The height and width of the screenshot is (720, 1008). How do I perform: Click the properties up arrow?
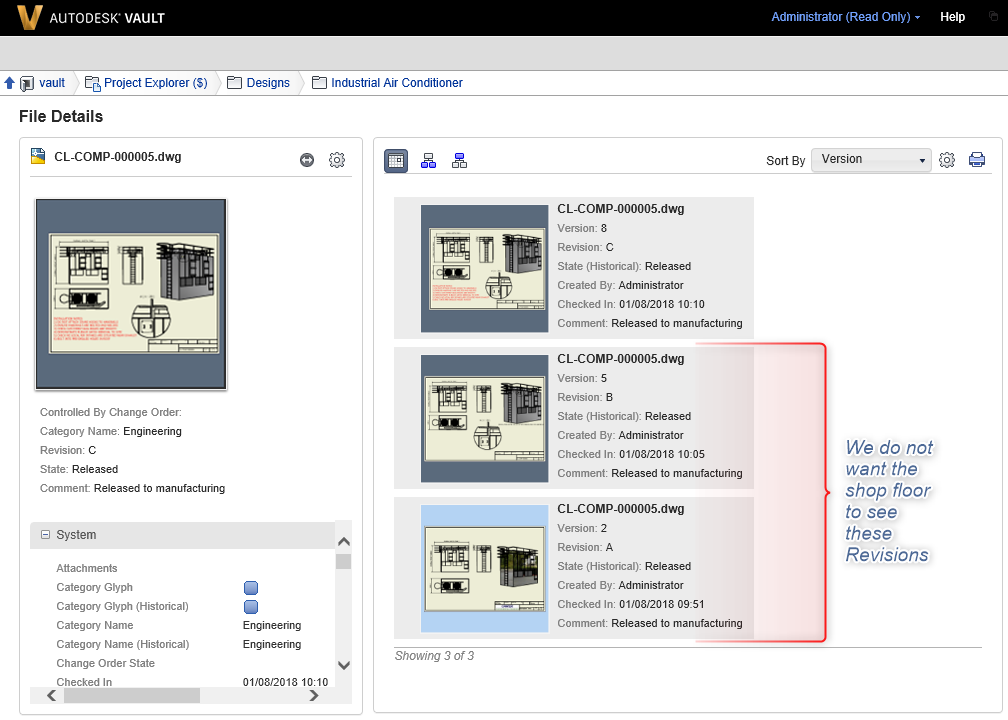pyautogui.click(x=344, y=542)
